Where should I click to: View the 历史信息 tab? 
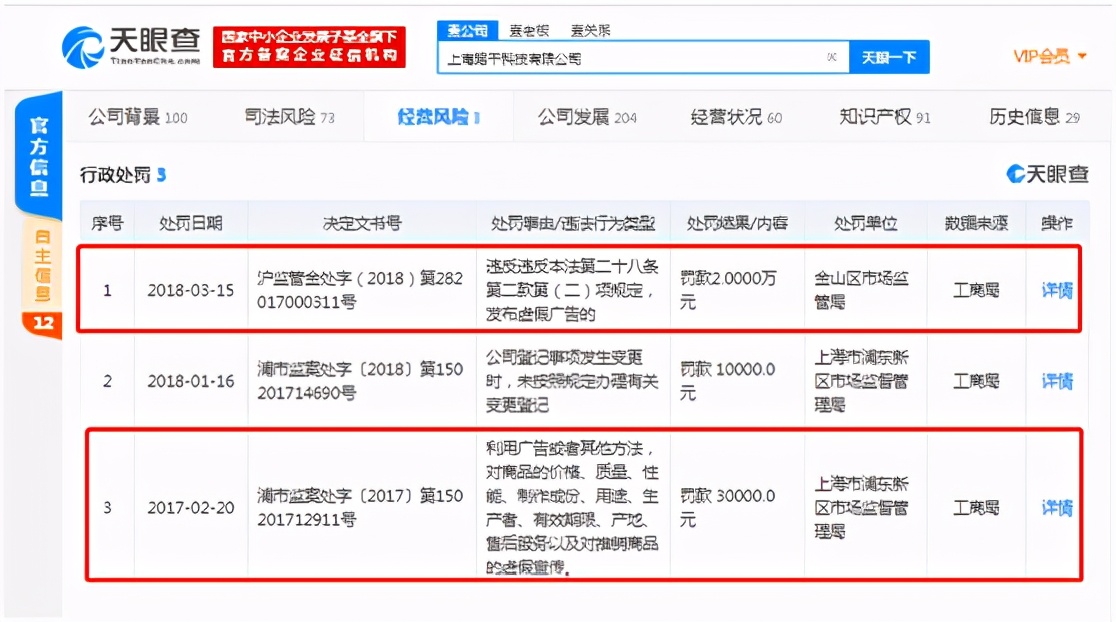pos(1026,116)
